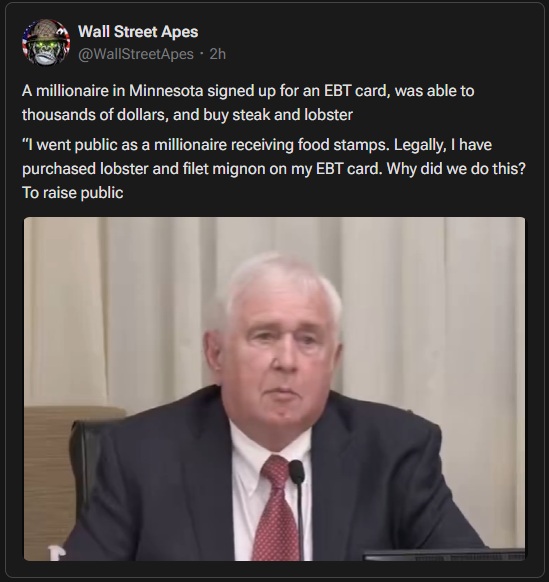This screenshot has width=549, height=582.
Task: Click the phrase "steak and lobster" in post
Action: pyautogui.click(x=293, y=115)
